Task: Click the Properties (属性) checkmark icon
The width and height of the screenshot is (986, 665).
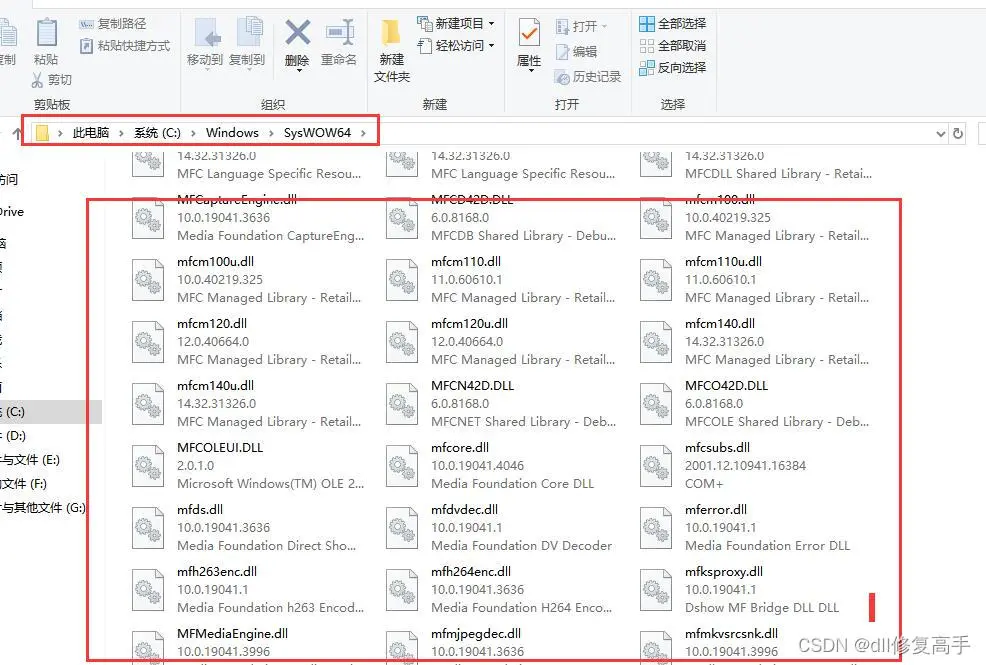Action: [x=529, y=34]
